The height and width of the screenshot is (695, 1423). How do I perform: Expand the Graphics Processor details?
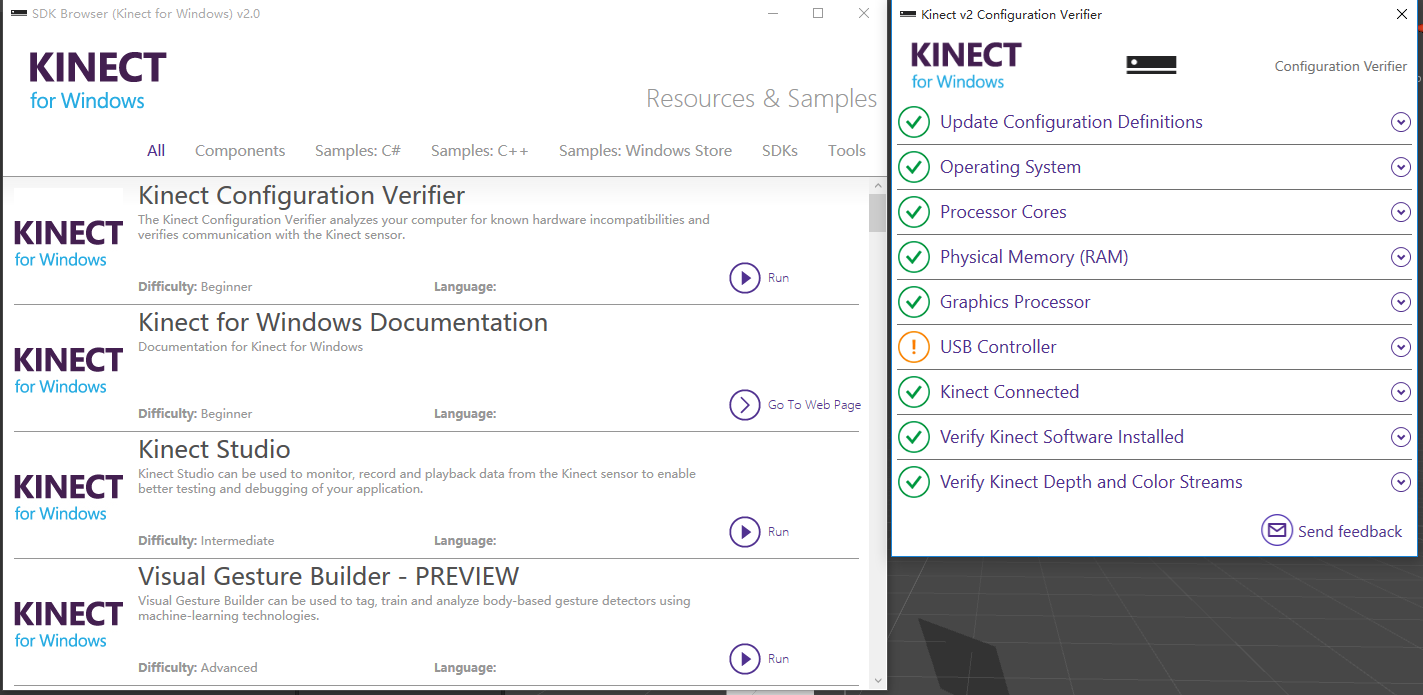pos(1400,302)
